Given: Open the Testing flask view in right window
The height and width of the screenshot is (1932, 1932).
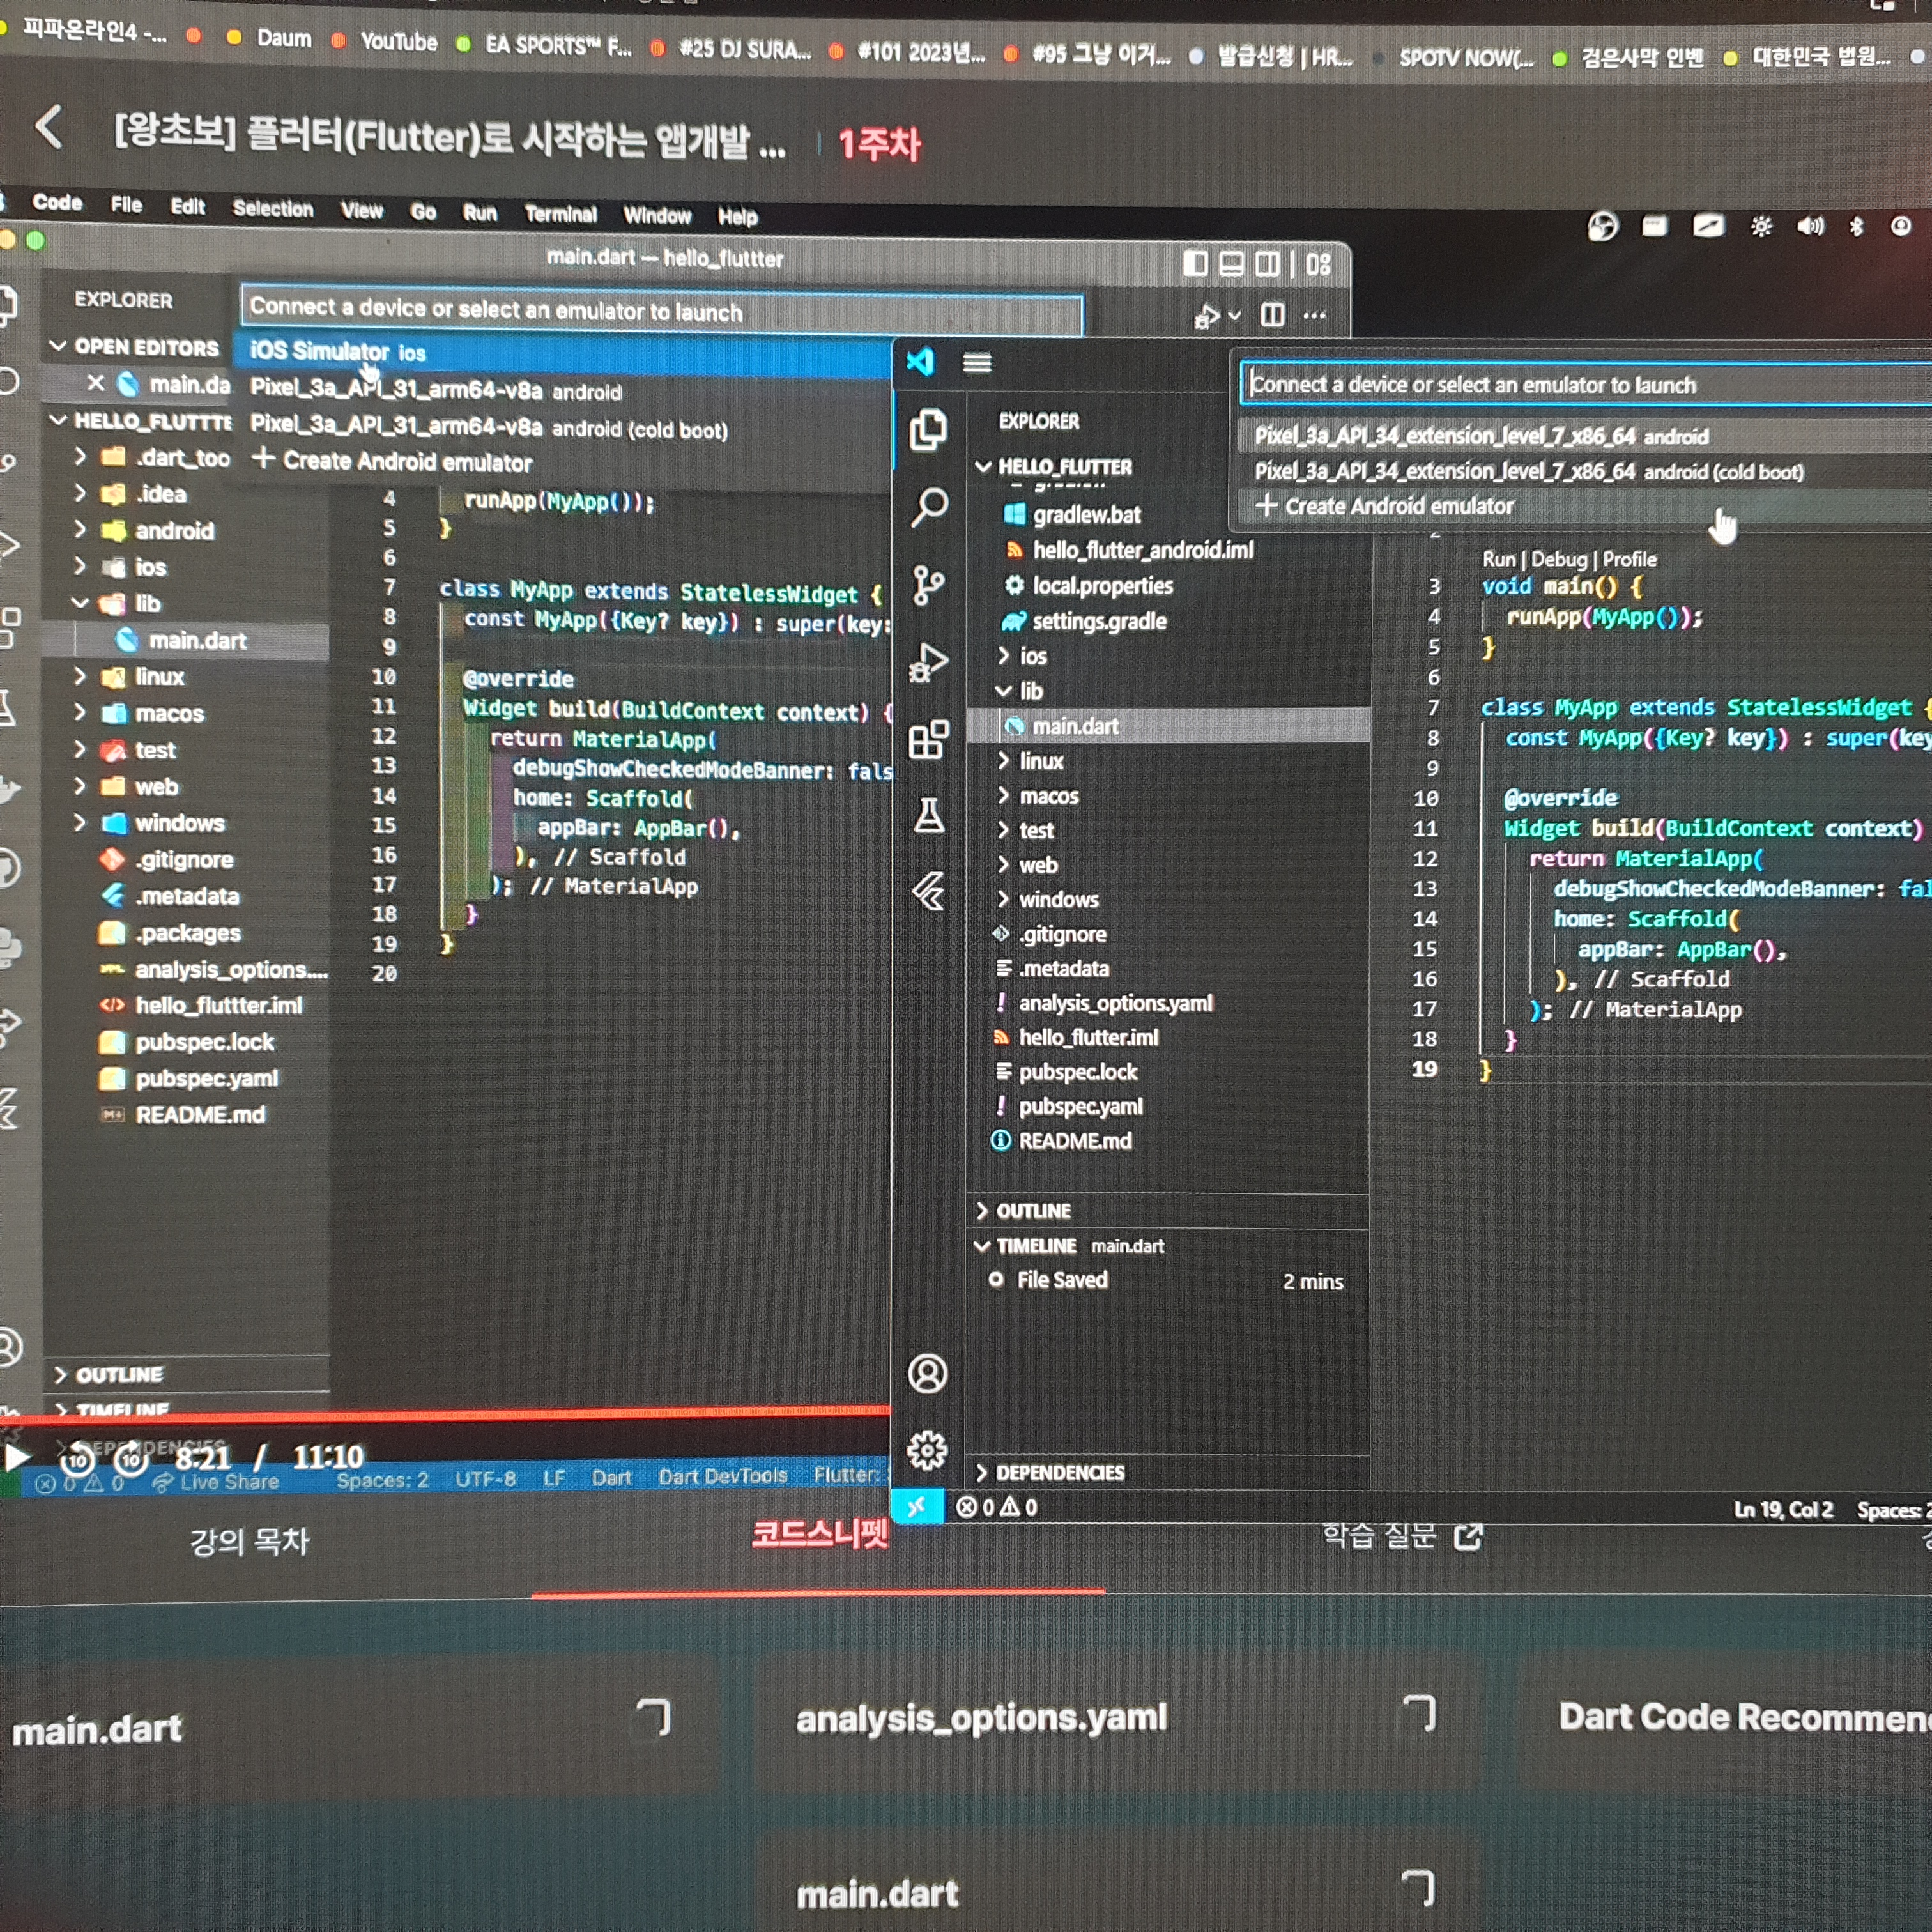Looking at the screenshot, I should click(x=928, y=815).
